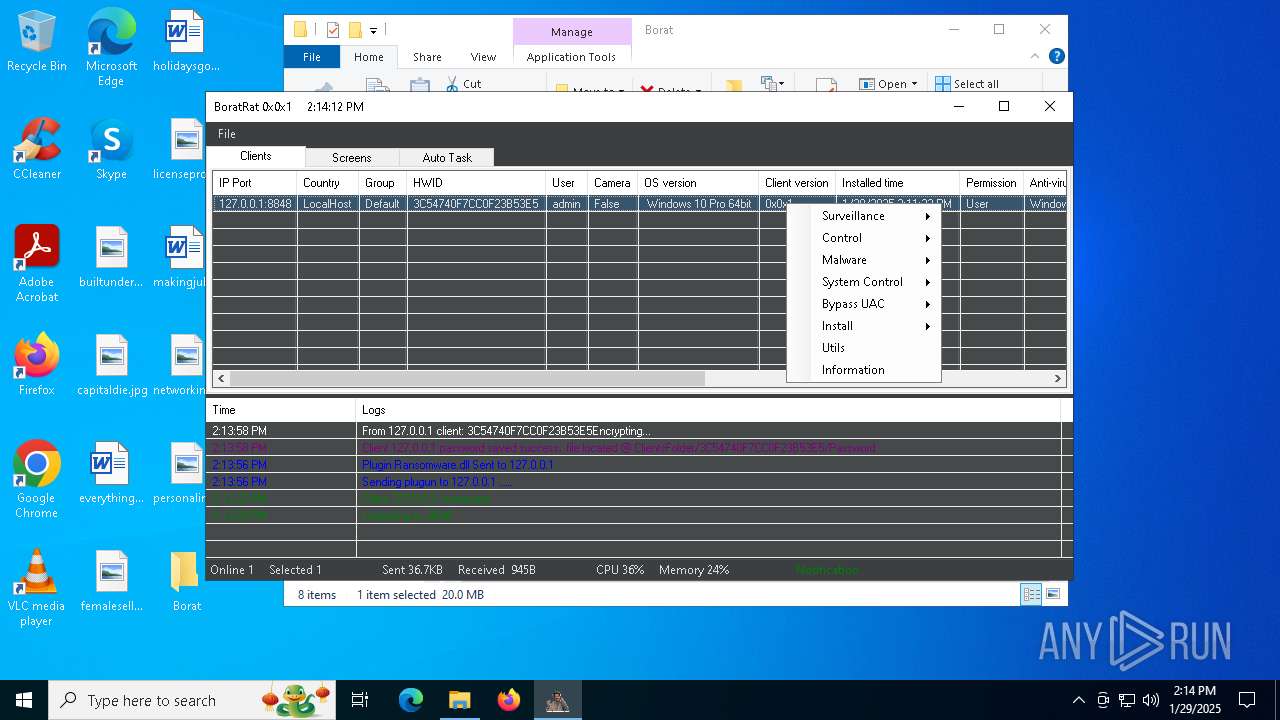Click Explorer Select all button

click(966, 84)
